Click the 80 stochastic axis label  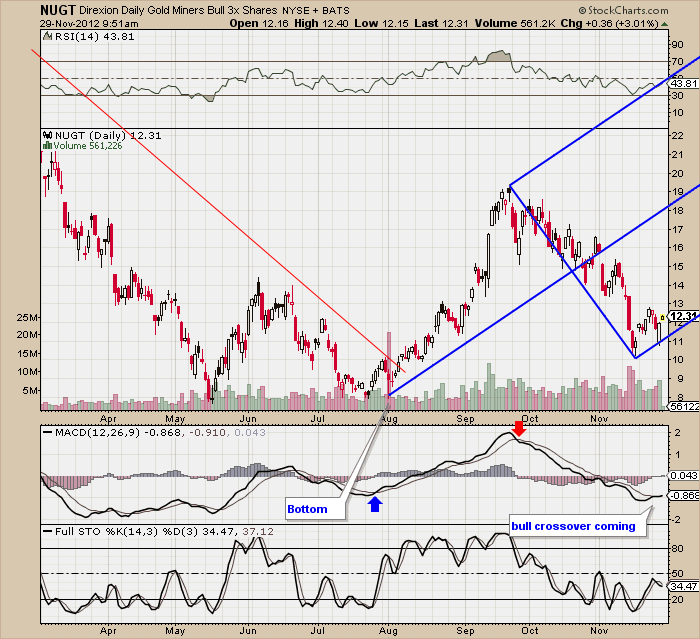pyautogui.click(x=677, y=548)
